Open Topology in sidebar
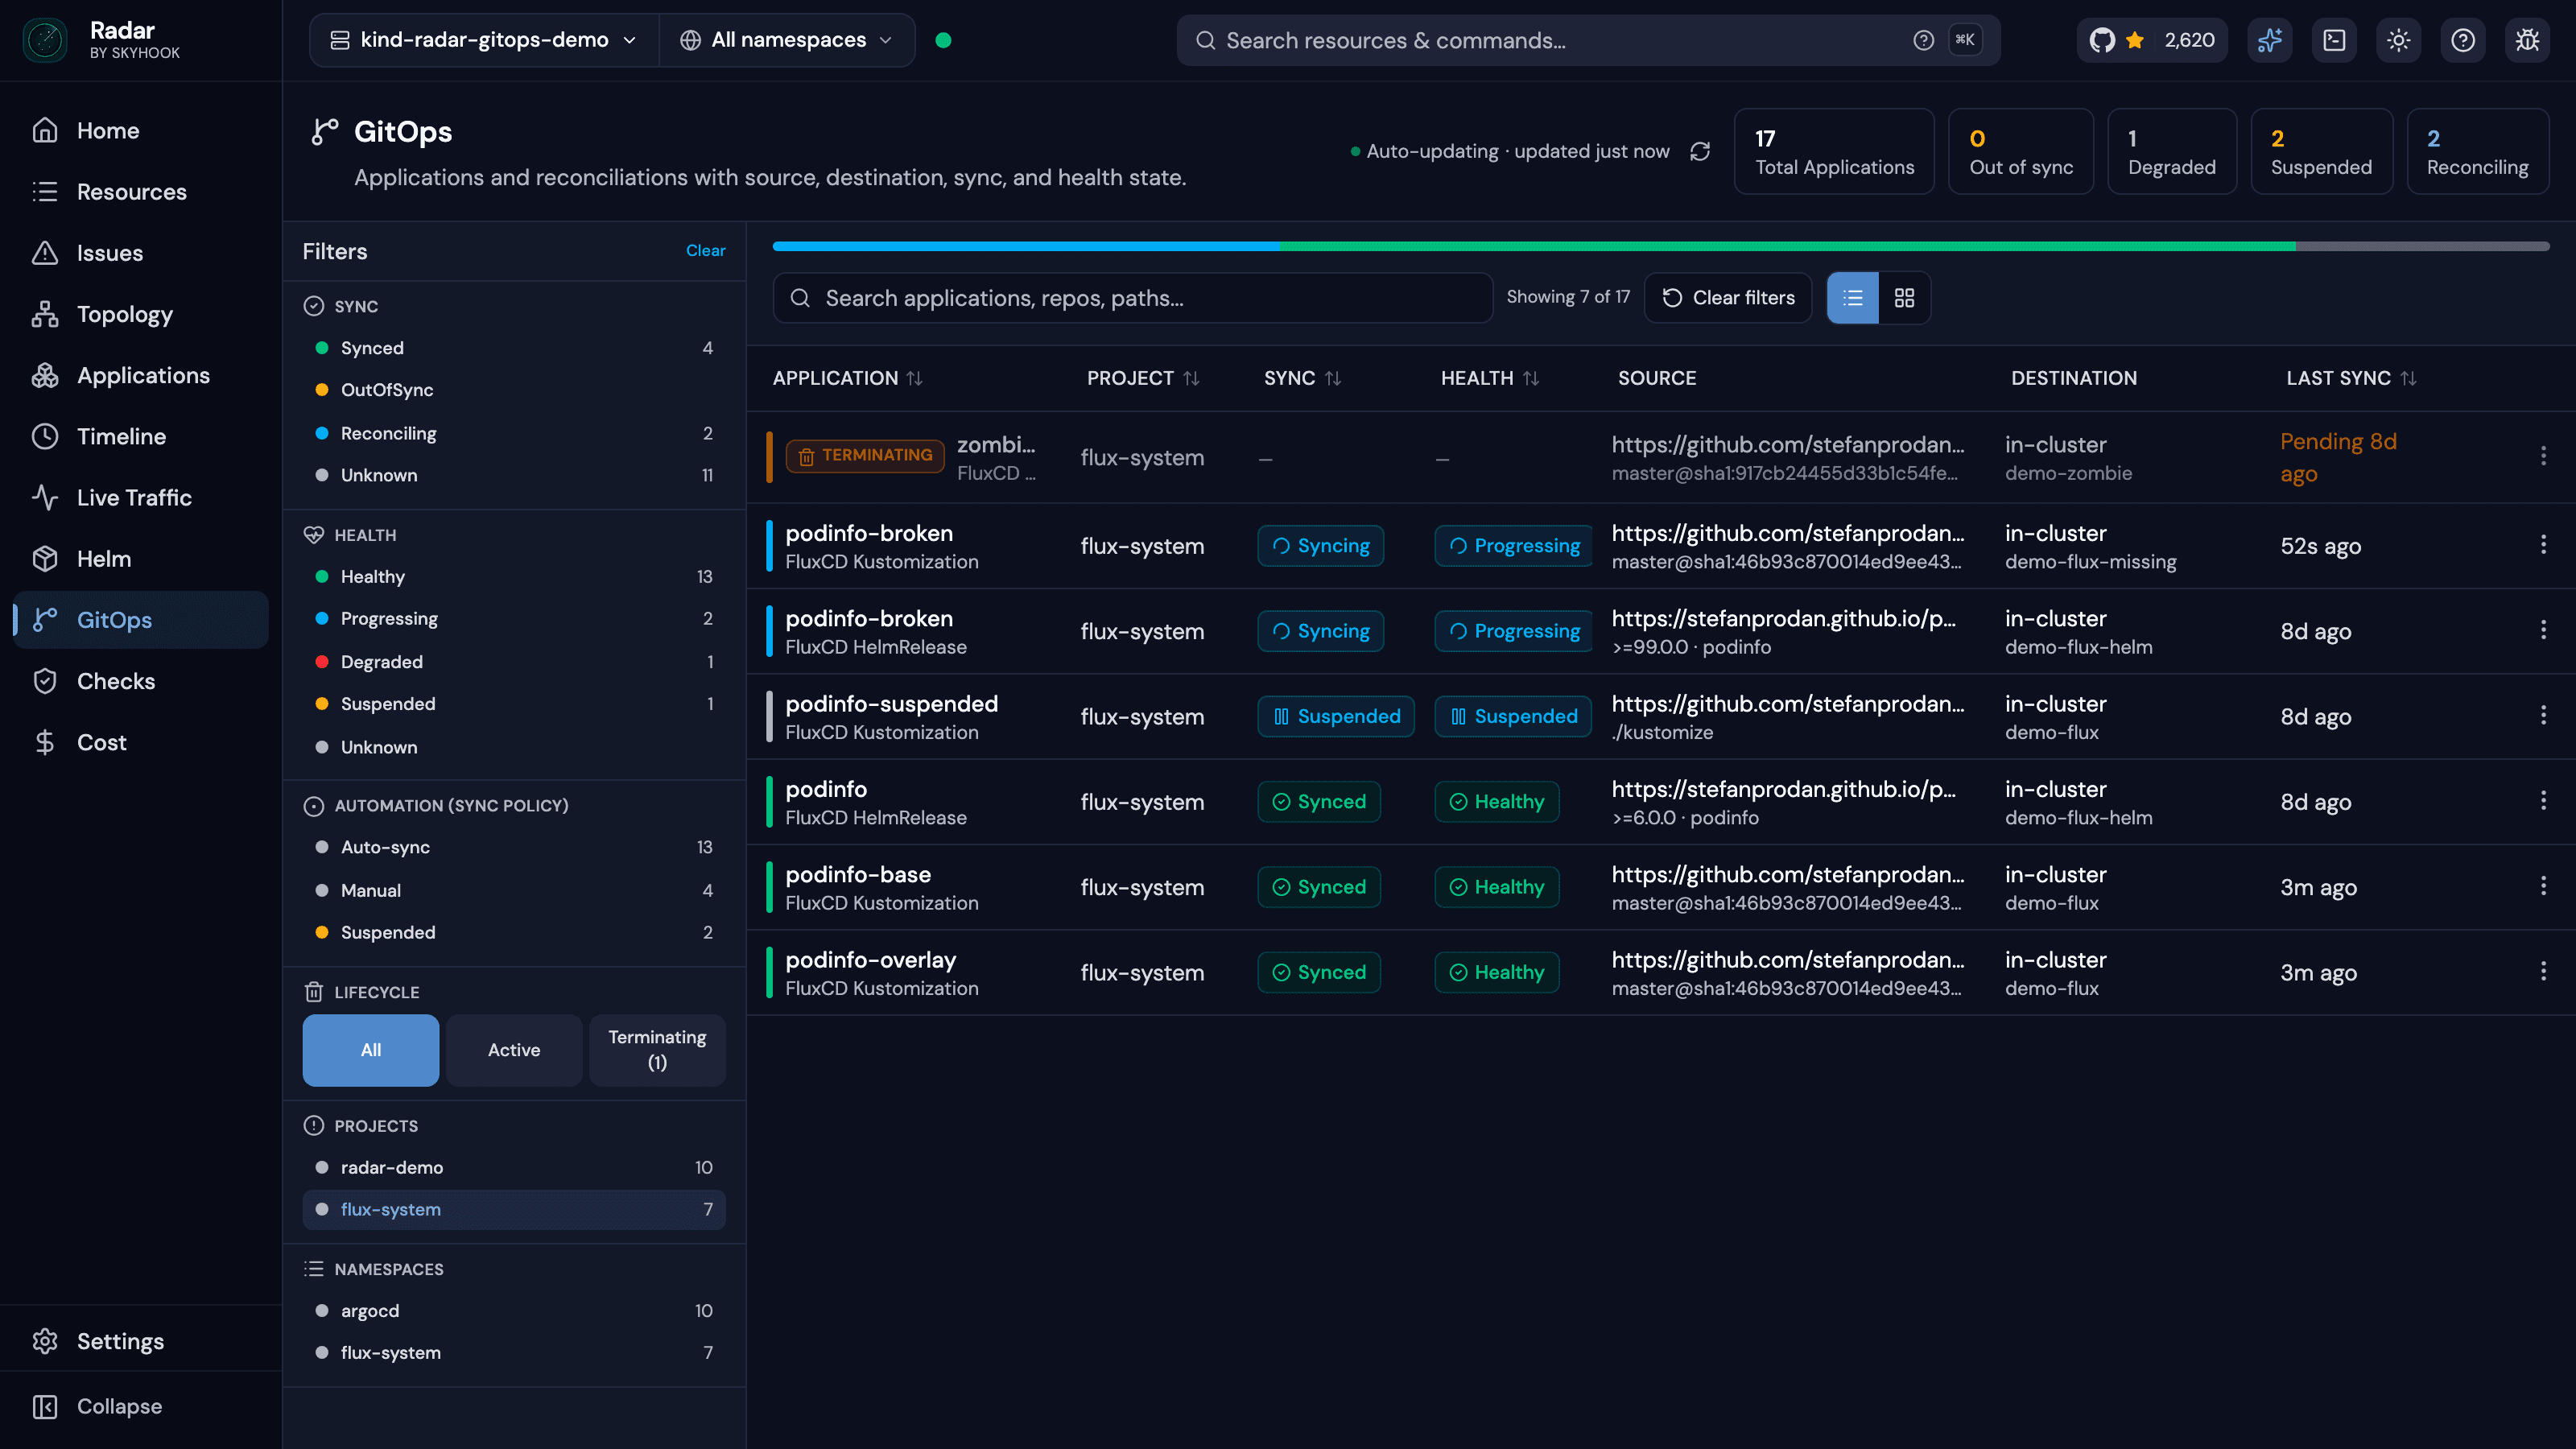This screenshot has width=2576, height=1449. pos(140,314)
